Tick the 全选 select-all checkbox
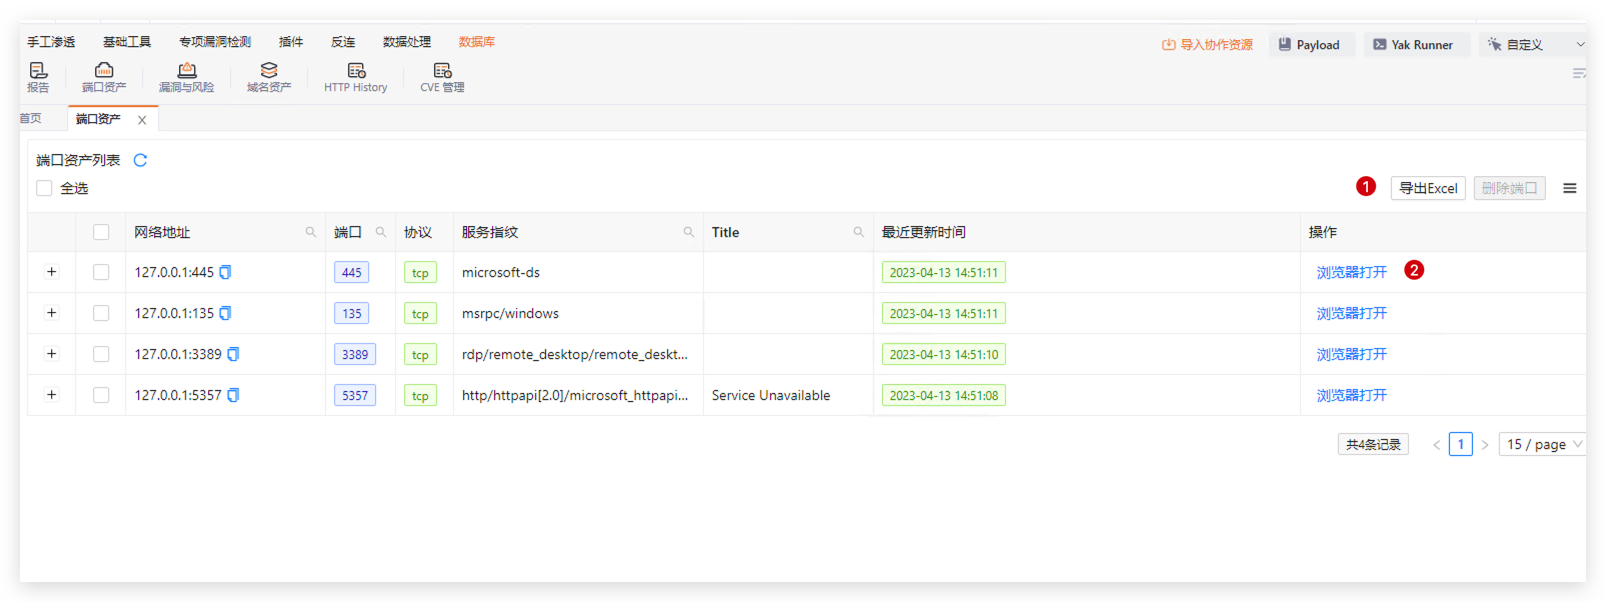1606x602 pixels. [x=44, y=188]
